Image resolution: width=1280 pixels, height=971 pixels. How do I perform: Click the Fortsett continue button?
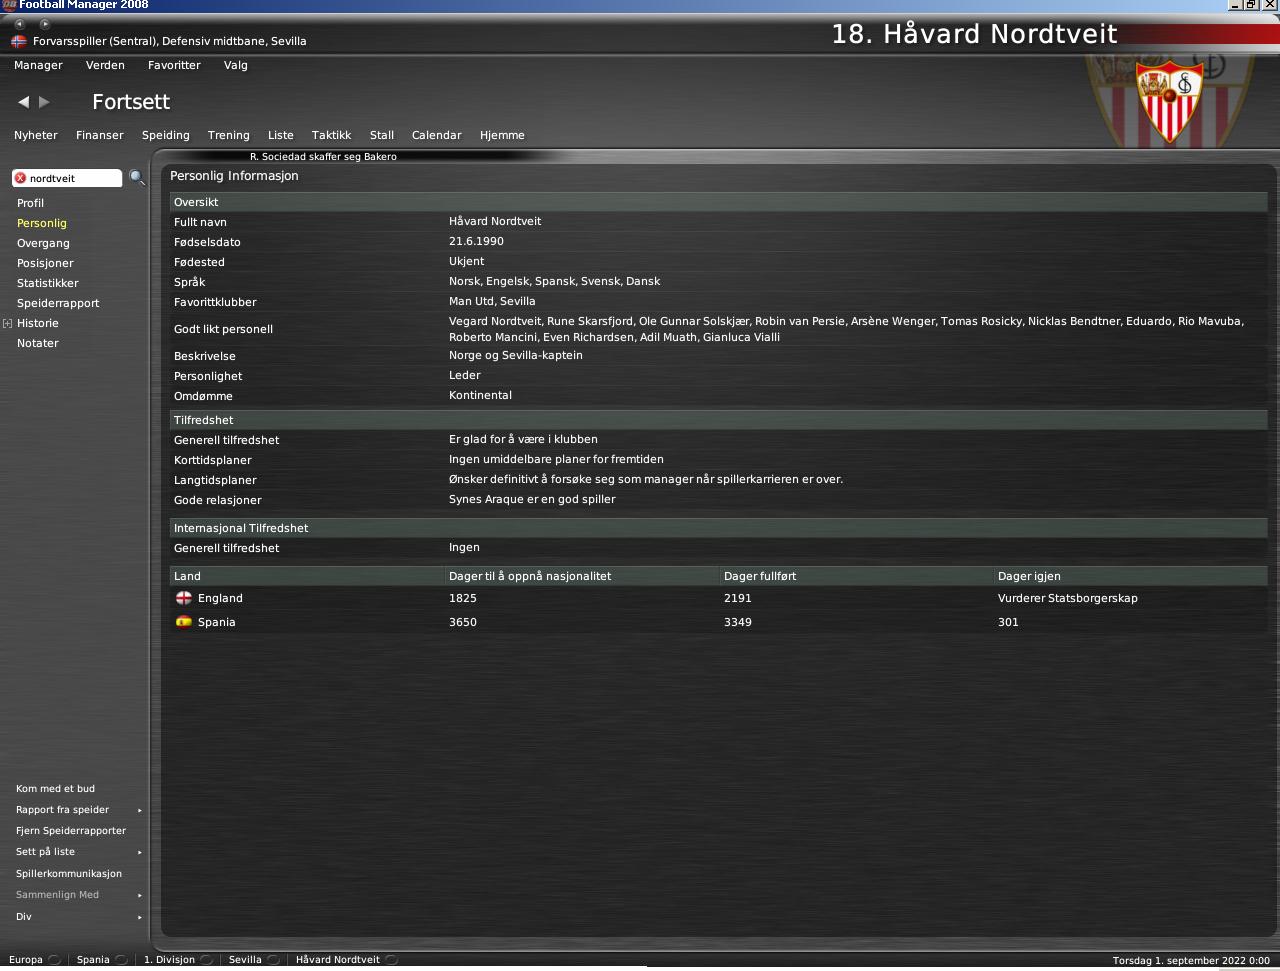[131, 102]
